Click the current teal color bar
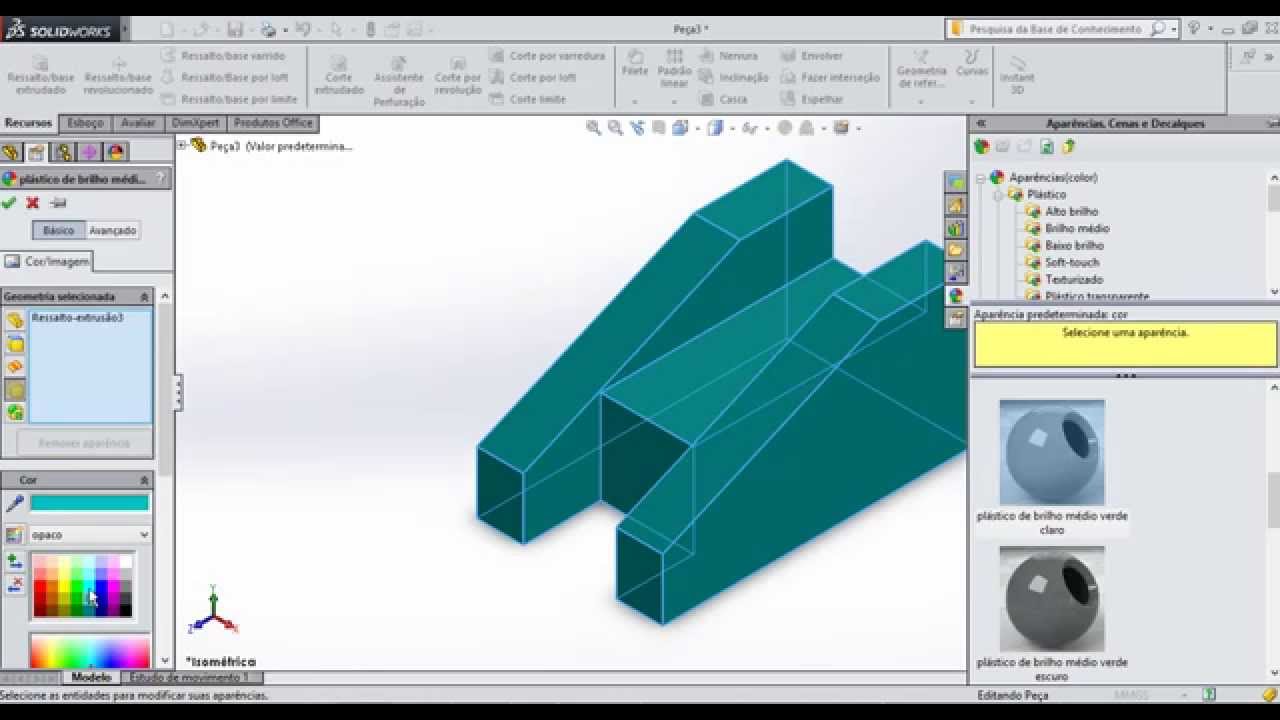This screenshot has height=720, width=1280. click(90, 503)
